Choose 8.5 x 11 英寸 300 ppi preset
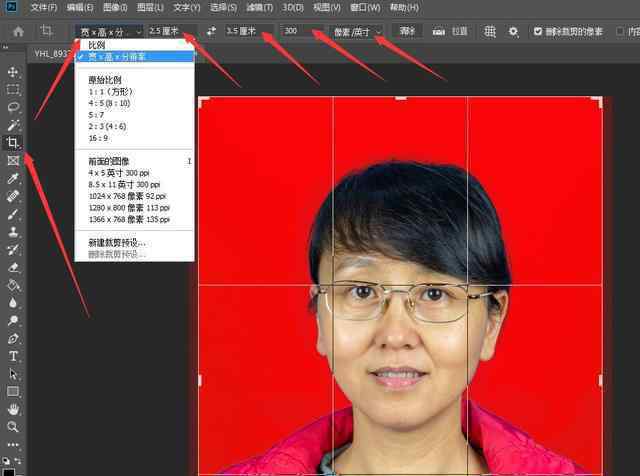 pos(134,185)
